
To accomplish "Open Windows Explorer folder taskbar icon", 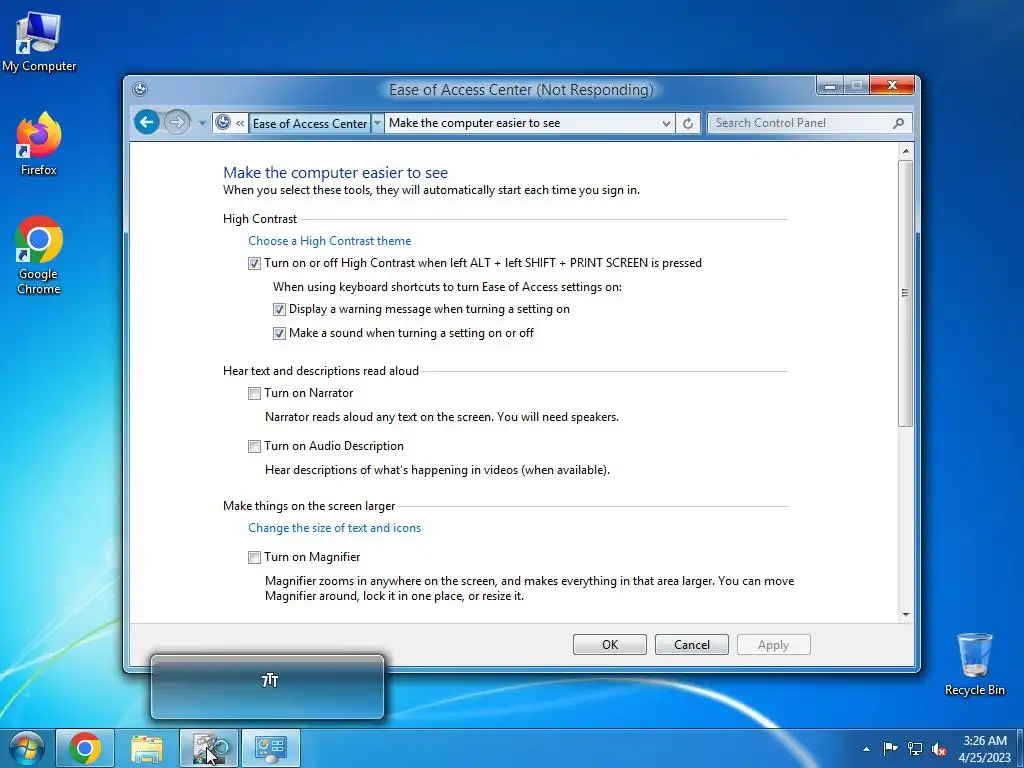I will [147, 748].
